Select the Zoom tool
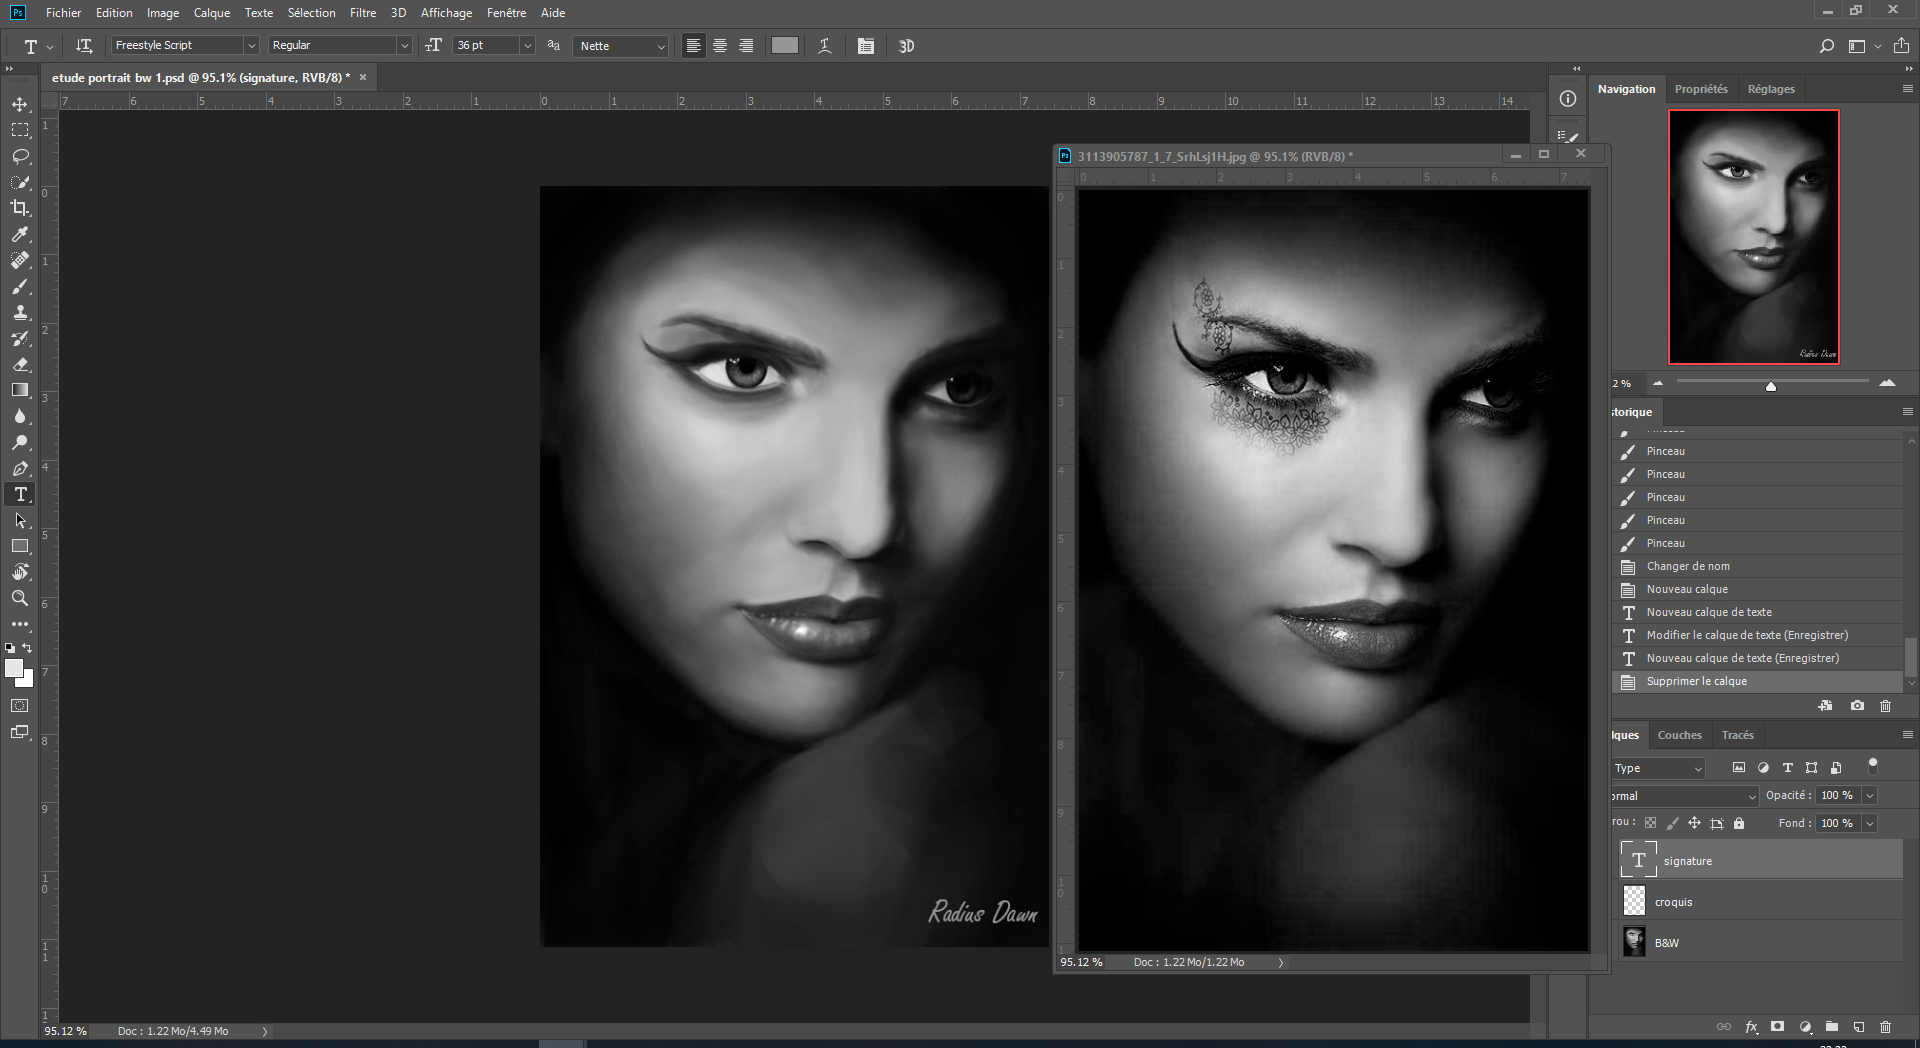Image resolution: width=1920 pixels, height=1048 pixels. 20,598
